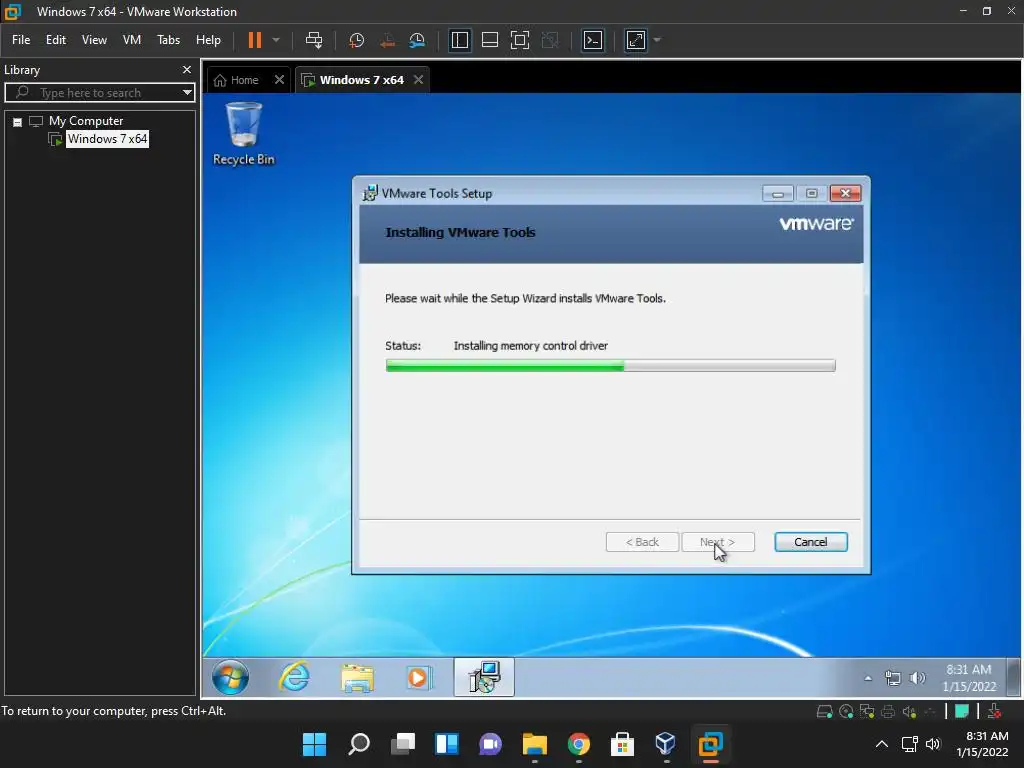
Task: Open the Snapshot Manager icon
Action: click(417, 40)
